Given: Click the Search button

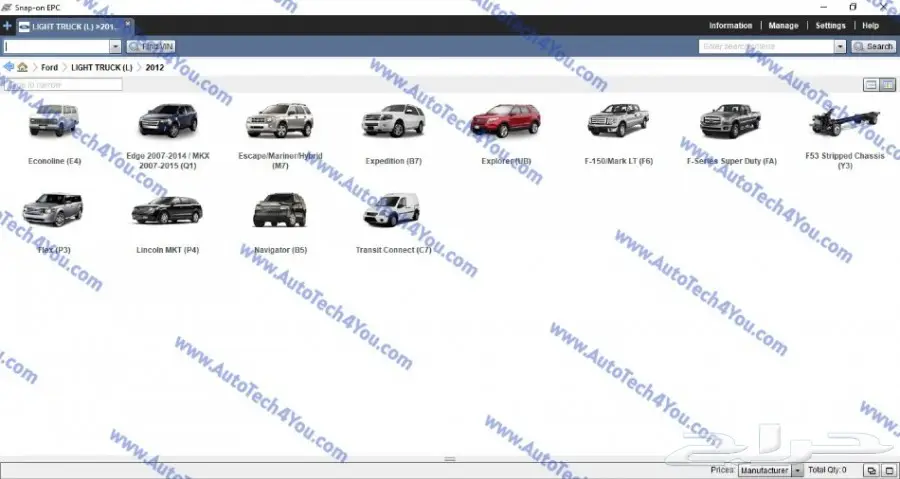Looking at the screenshot, I should tap(874, 46).
